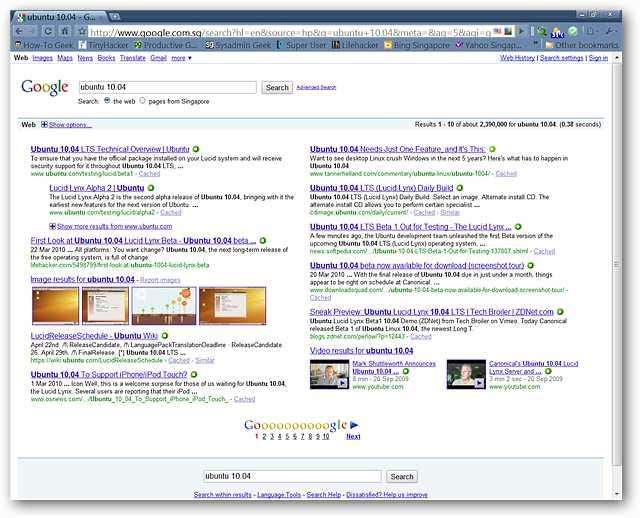640x518 pixels.
Task: Select the "ubuntu 10.04 - G..." browser tab
Action: click(x=59, y=17)
